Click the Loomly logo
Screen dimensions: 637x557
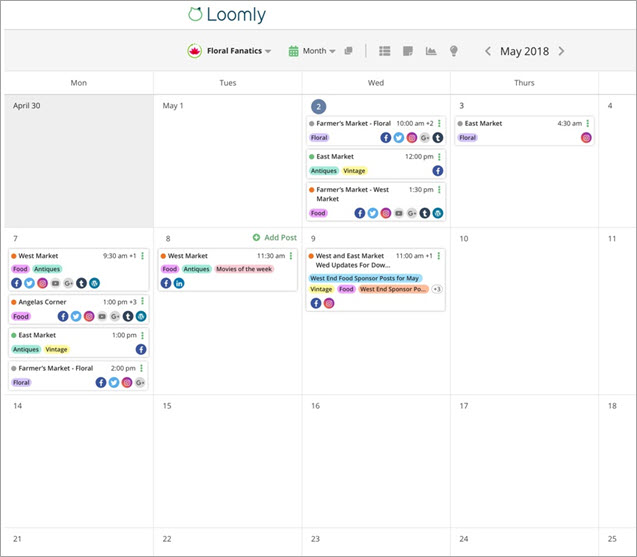pyautogui.click(x=226, y=16)
